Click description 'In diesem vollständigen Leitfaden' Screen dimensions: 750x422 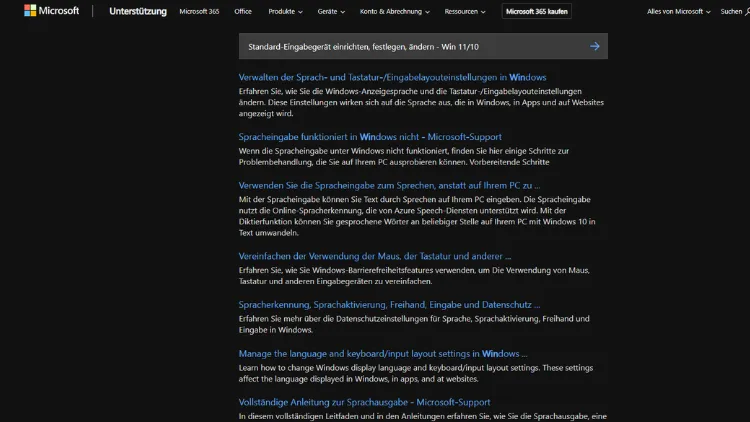(x=422, y=416)
